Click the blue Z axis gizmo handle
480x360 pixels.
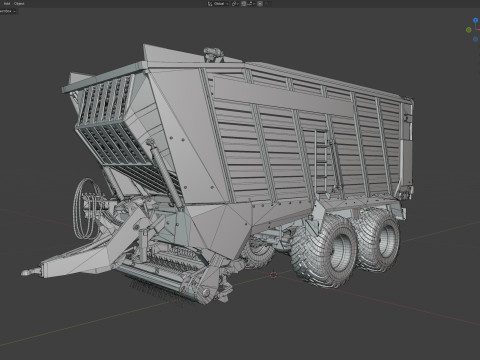pos(476,20)
